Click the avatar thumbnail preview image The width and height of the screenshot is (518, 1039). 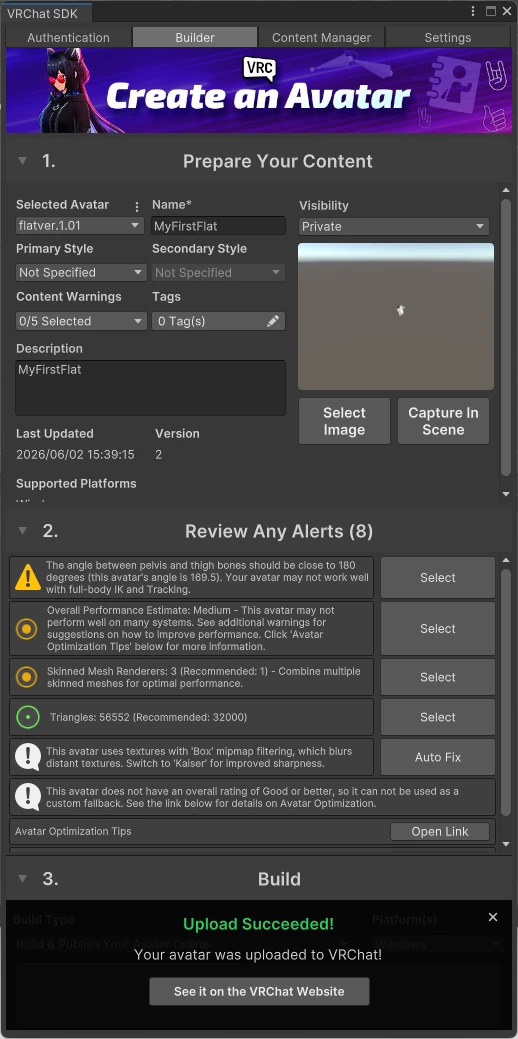pos(396,317)
